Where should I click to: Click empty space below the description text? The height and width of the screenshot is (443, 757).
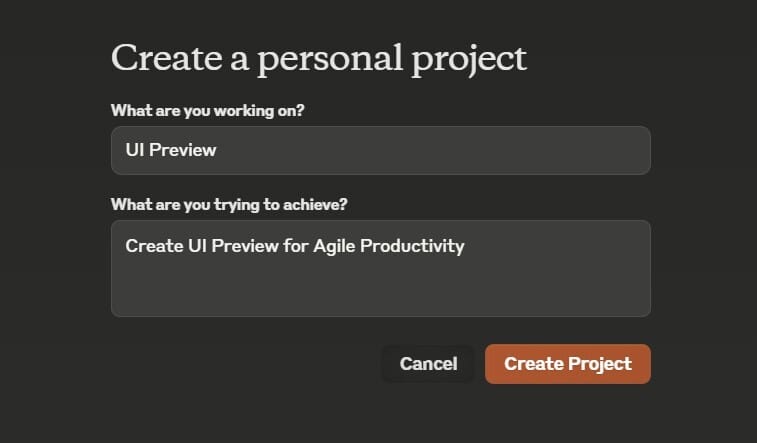pyautogui.click(x=380, y=292)
